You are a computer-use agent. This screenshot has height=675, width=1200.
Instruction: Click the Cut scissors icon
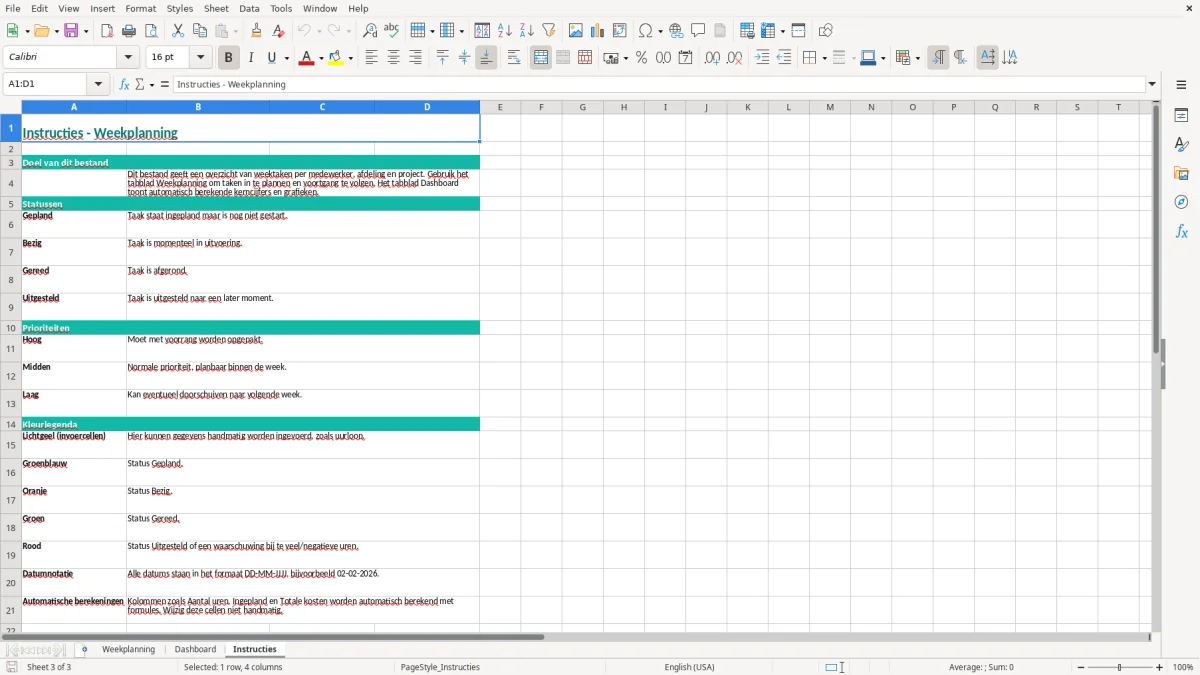[178, 31]
